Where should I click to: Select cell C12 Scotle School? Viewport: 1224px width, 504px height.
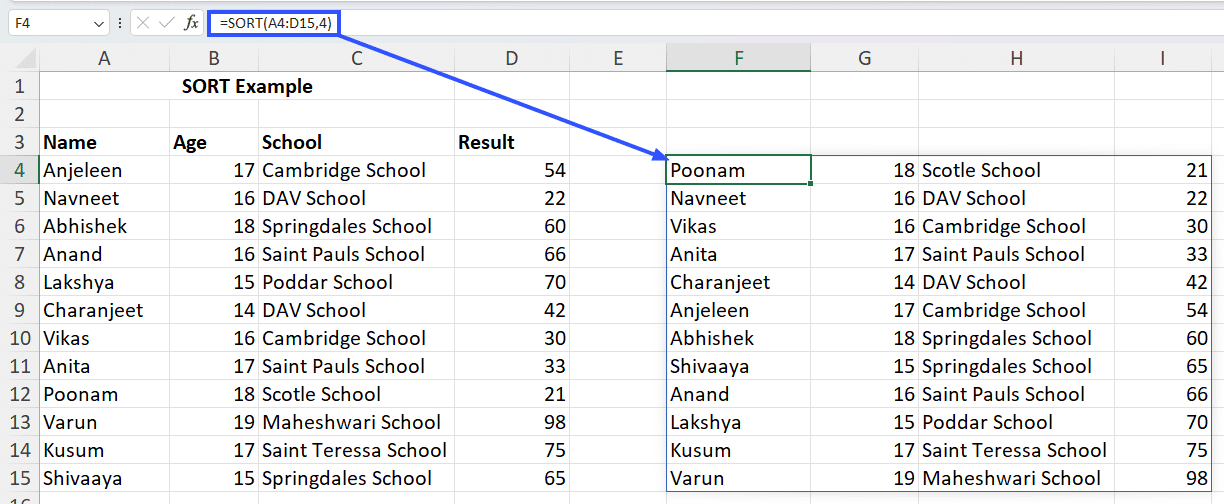[356, 394]
